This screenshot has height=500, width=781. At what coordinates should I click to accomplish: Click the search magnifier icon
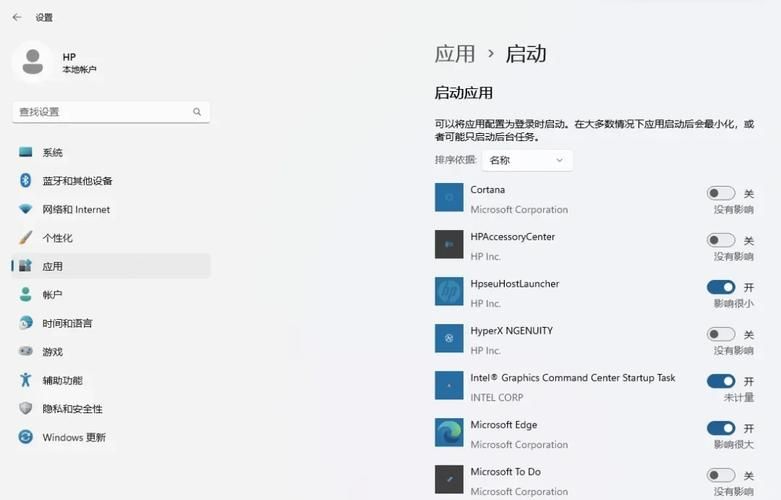(197, 112)
